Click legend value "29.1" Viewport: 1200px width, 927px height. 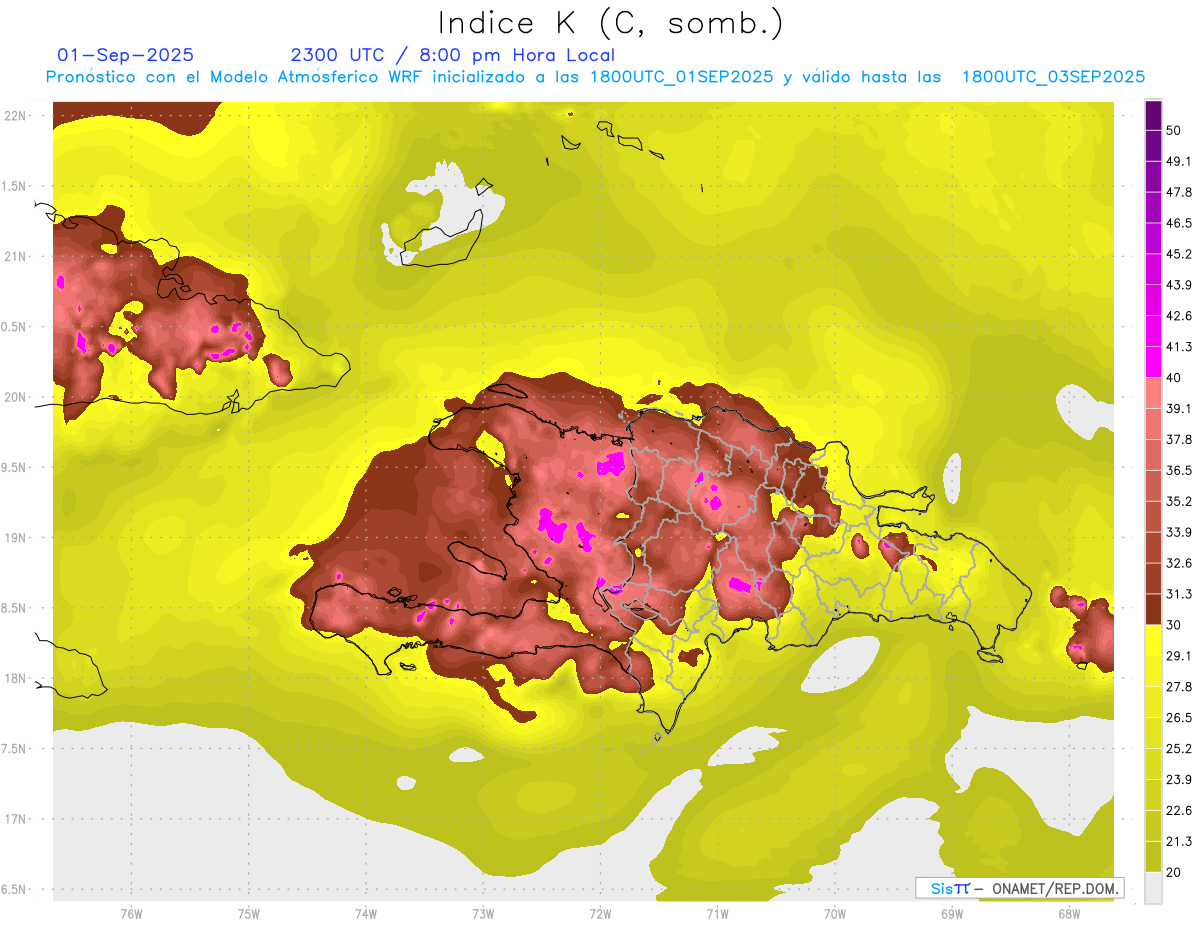[1179, 655]
